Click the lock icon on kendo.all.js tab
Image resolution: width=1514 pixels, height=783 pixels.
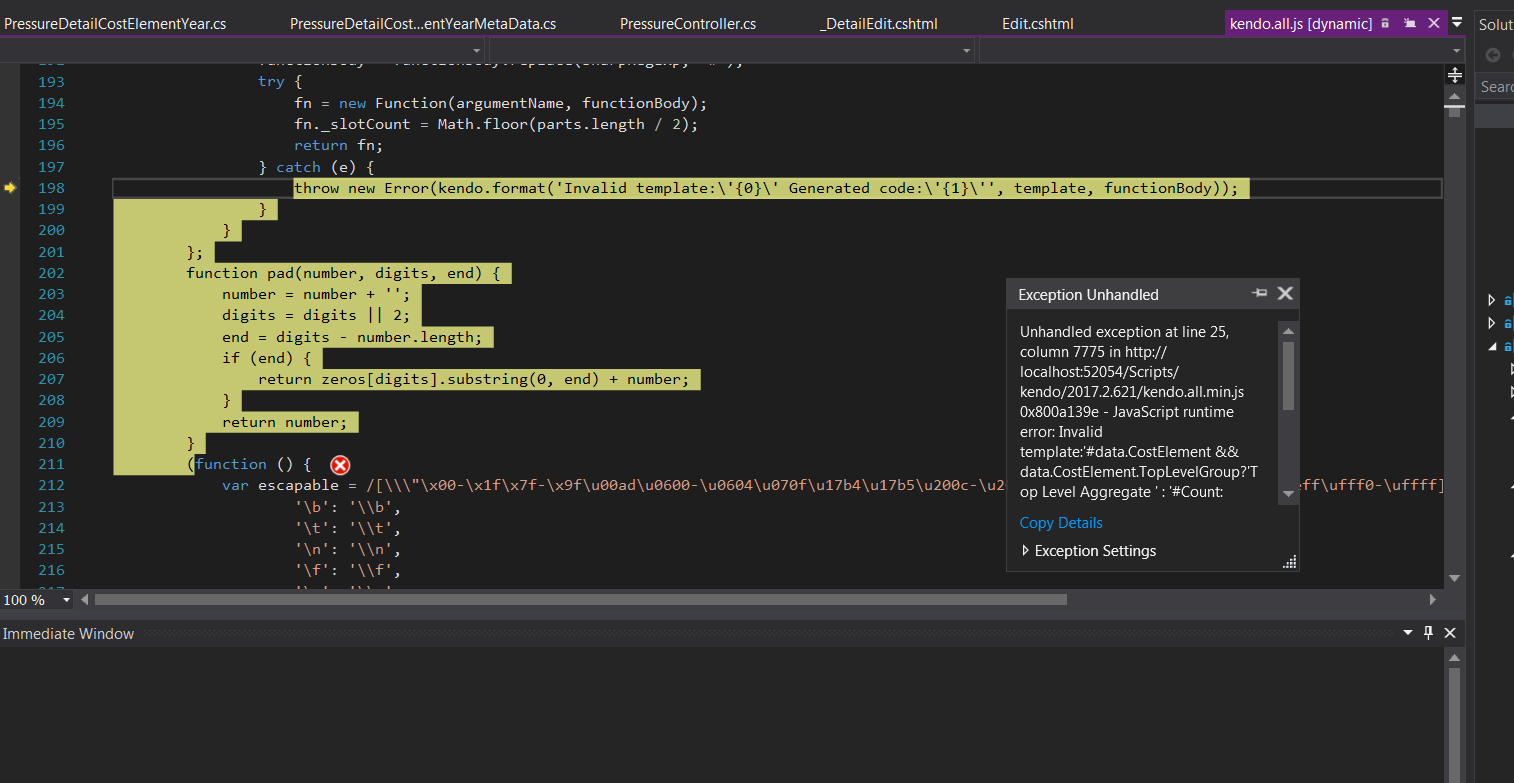[x=1385, y=23]
